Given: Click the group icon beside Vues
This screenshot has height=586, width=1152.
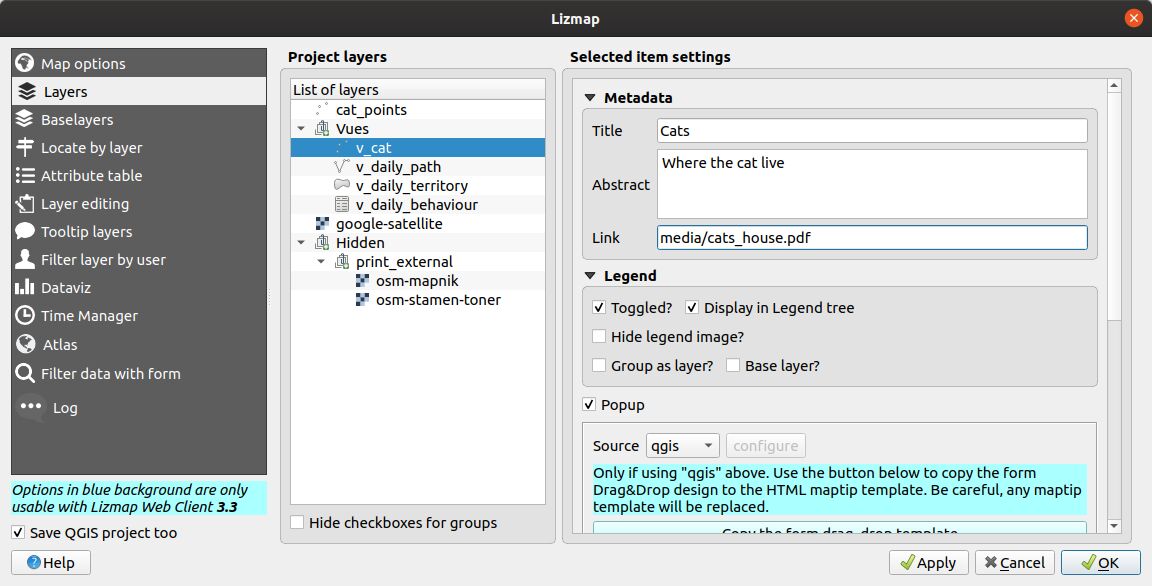Looking at the screenshot, I should 322,129.
